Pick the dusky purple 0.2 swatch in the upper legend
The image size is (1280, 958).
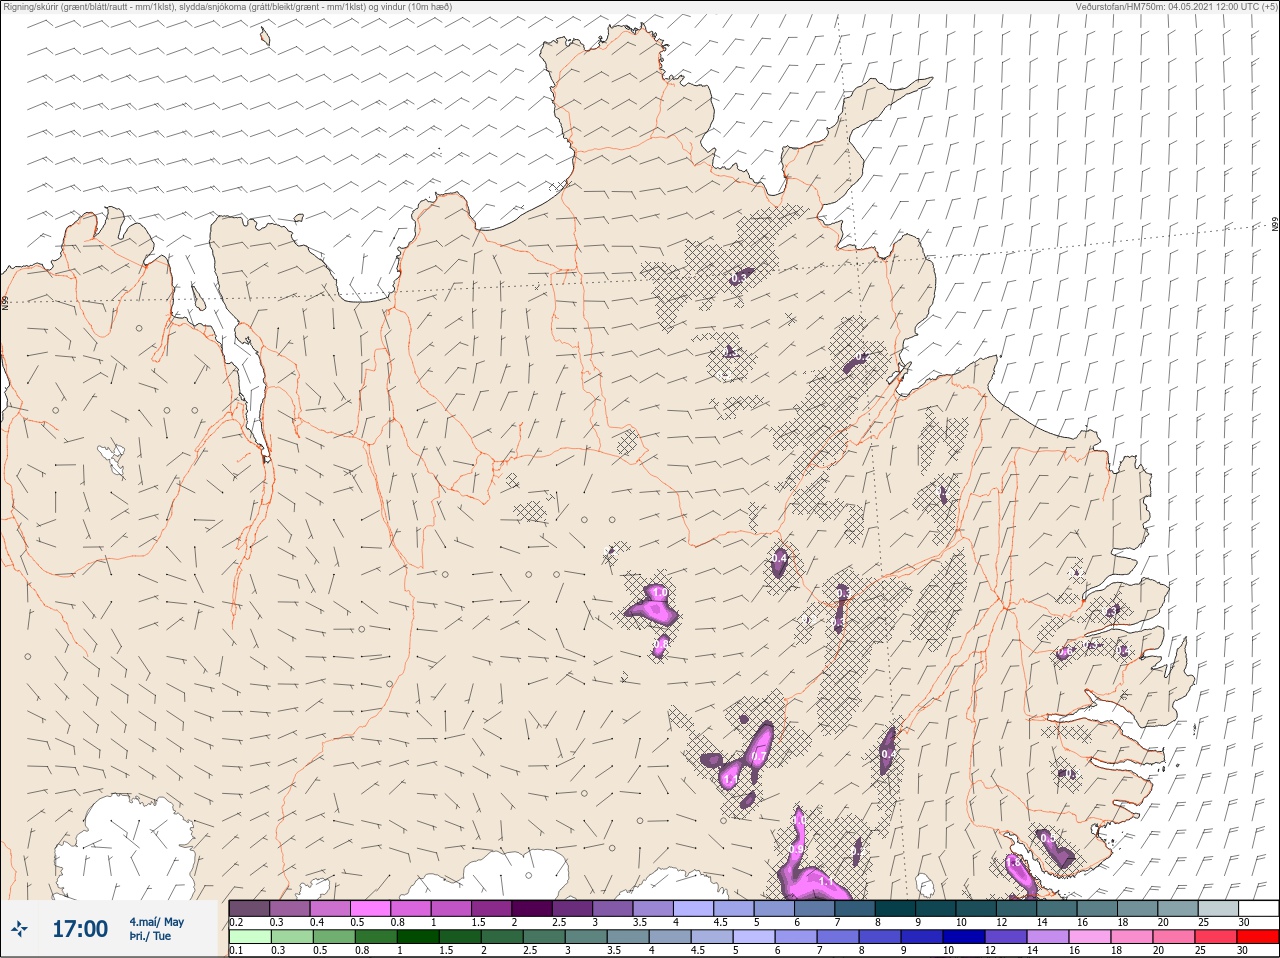click(x=249, y=908)
